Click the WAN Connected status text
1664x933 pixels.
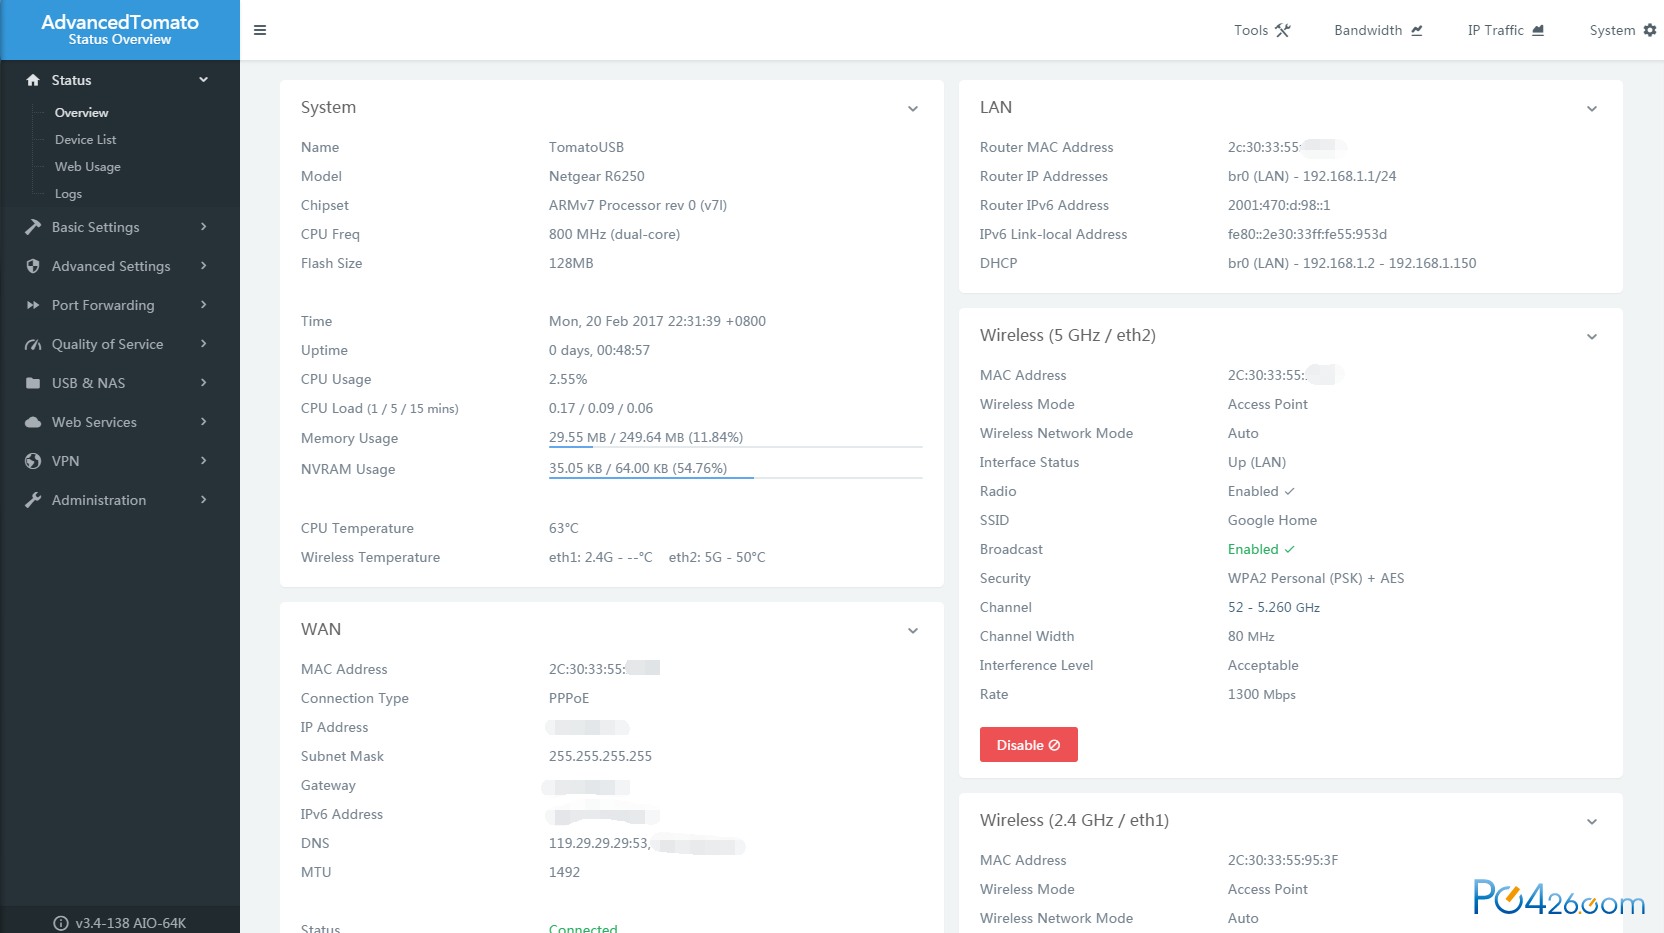pos(583,928)
